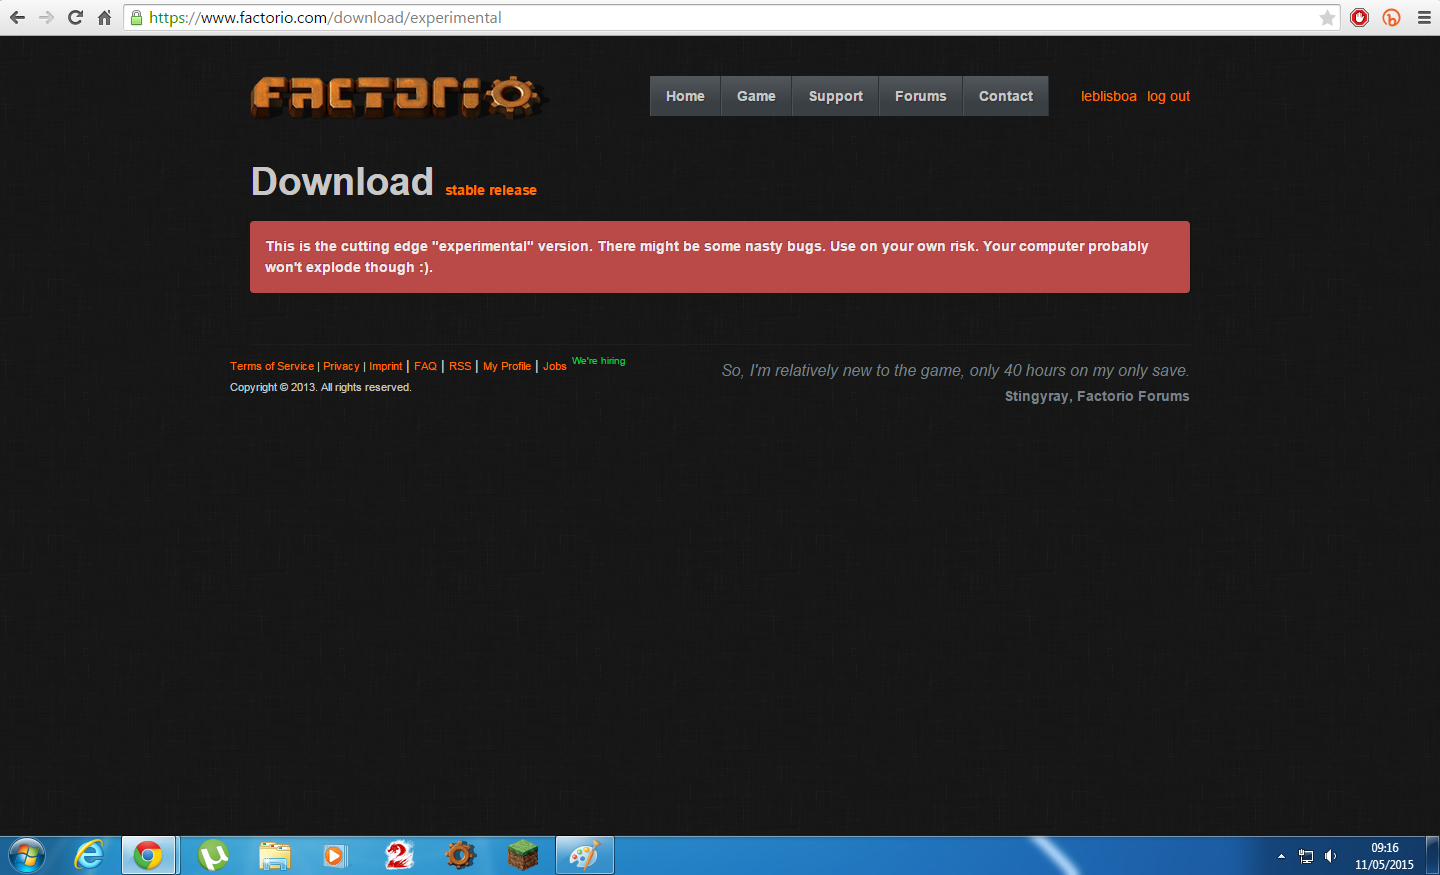Open uTorrent from the taskbar

[x=213, y=856]
